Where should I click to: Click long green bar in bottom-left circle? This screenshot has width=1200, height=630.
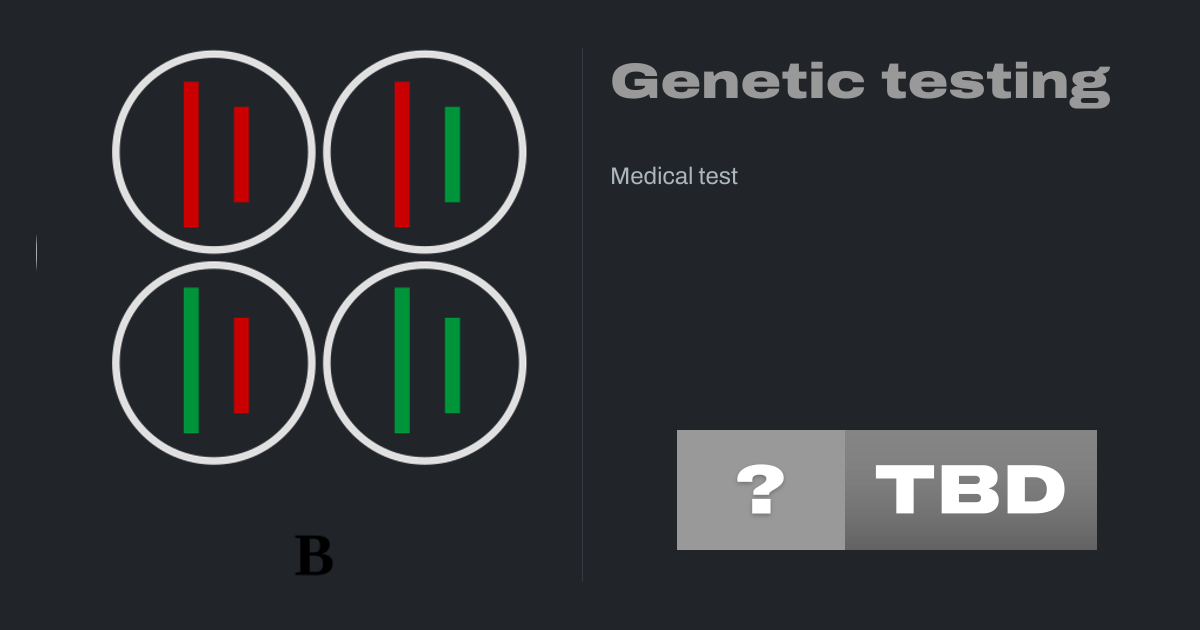[x=191, y=360]
